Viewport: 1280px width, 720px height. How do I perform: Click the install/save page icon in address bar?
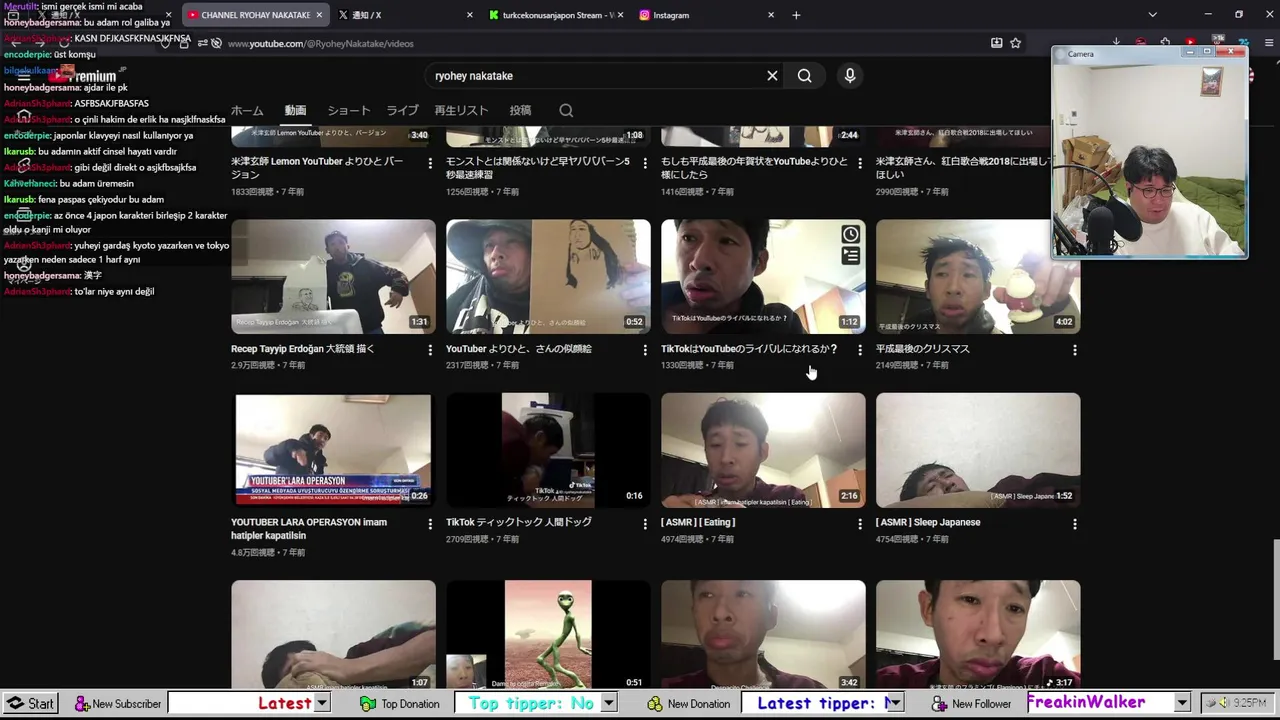pyautogui.click(x=996, y=43)
